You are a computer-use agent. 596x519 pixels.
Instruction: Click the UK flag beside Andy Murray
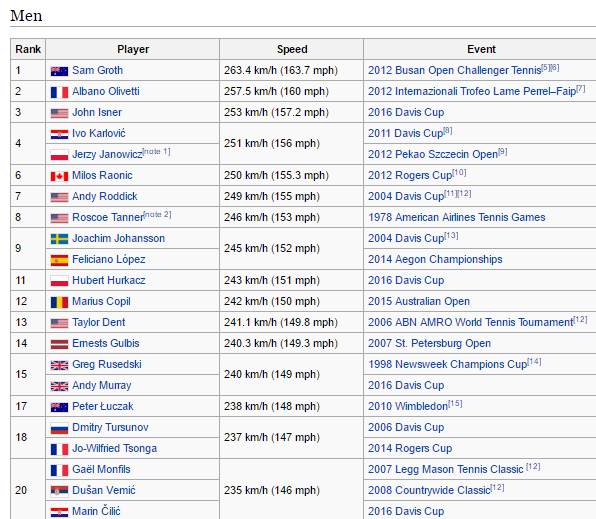coord(59,386)
